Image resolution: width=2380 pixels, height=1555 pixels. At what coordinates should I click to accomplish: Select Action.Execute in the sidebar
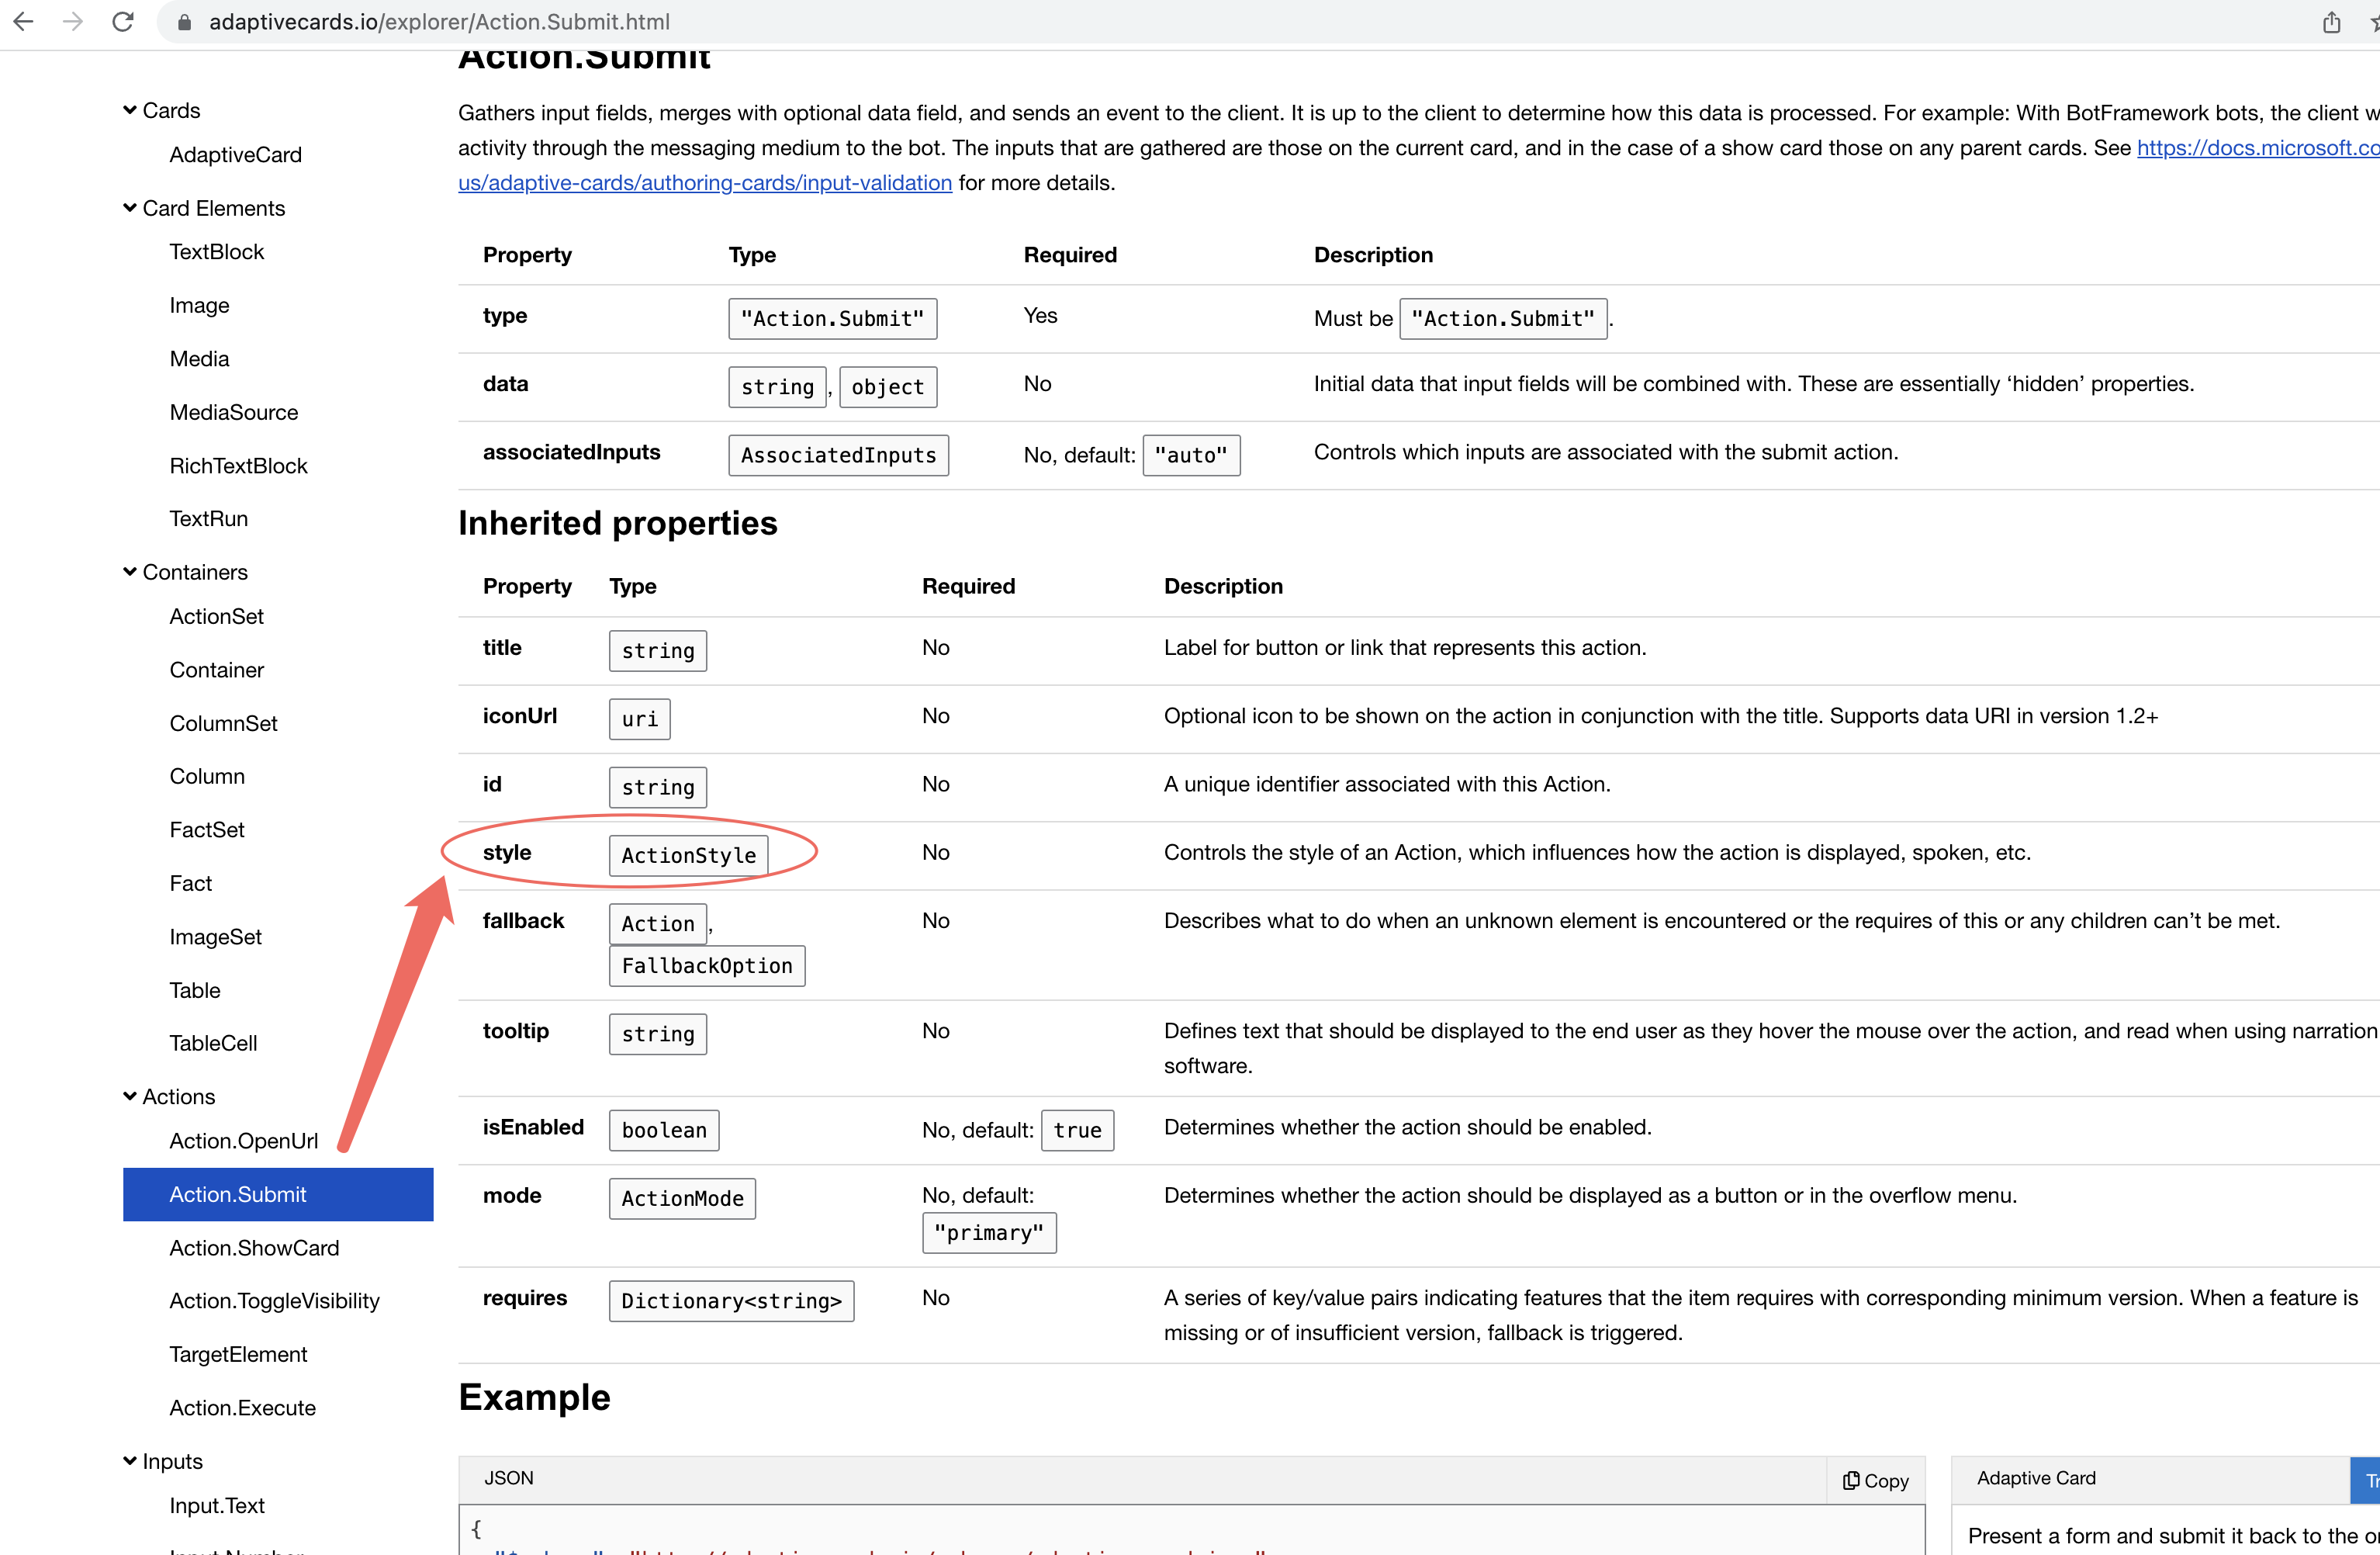pos(241,1407)
